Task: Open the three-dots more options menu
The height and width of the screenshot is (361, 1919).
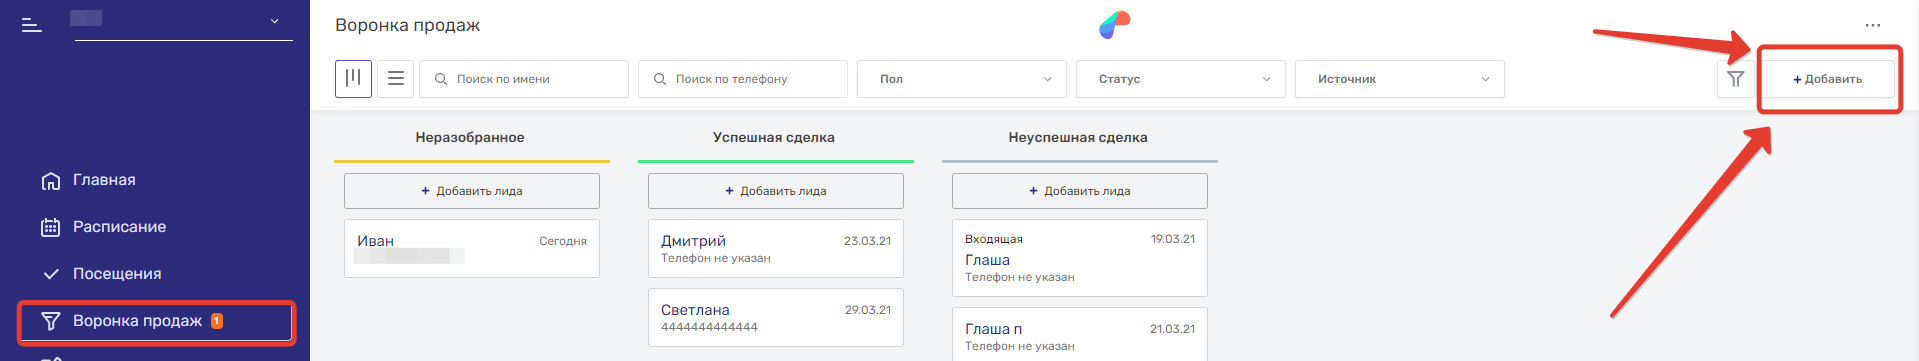Action: pyautogui.click(x=1873, y=25)
